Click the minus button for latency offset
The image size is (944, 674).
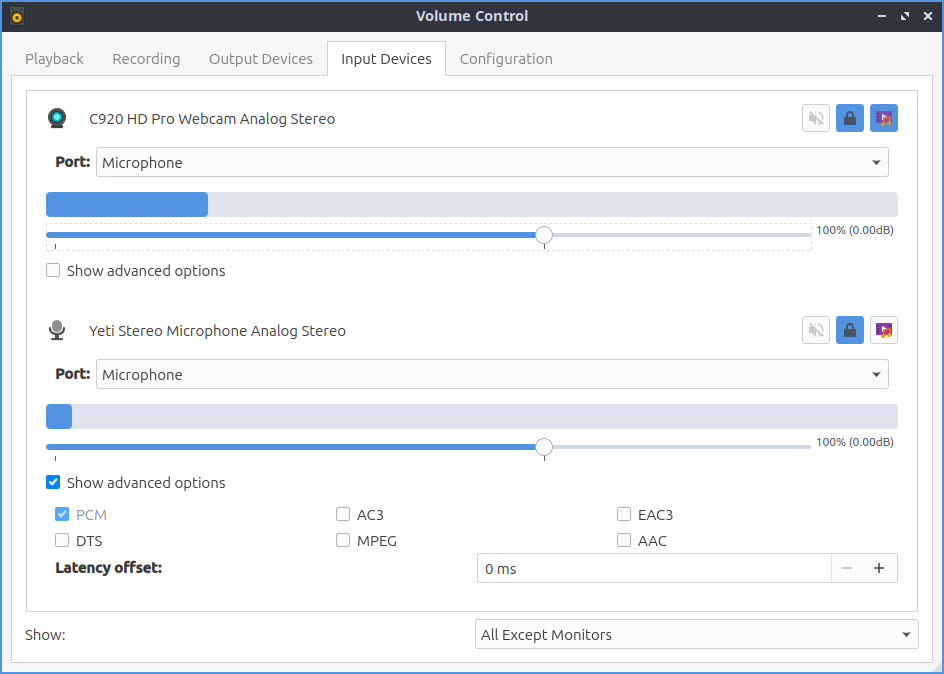point(847,568)
